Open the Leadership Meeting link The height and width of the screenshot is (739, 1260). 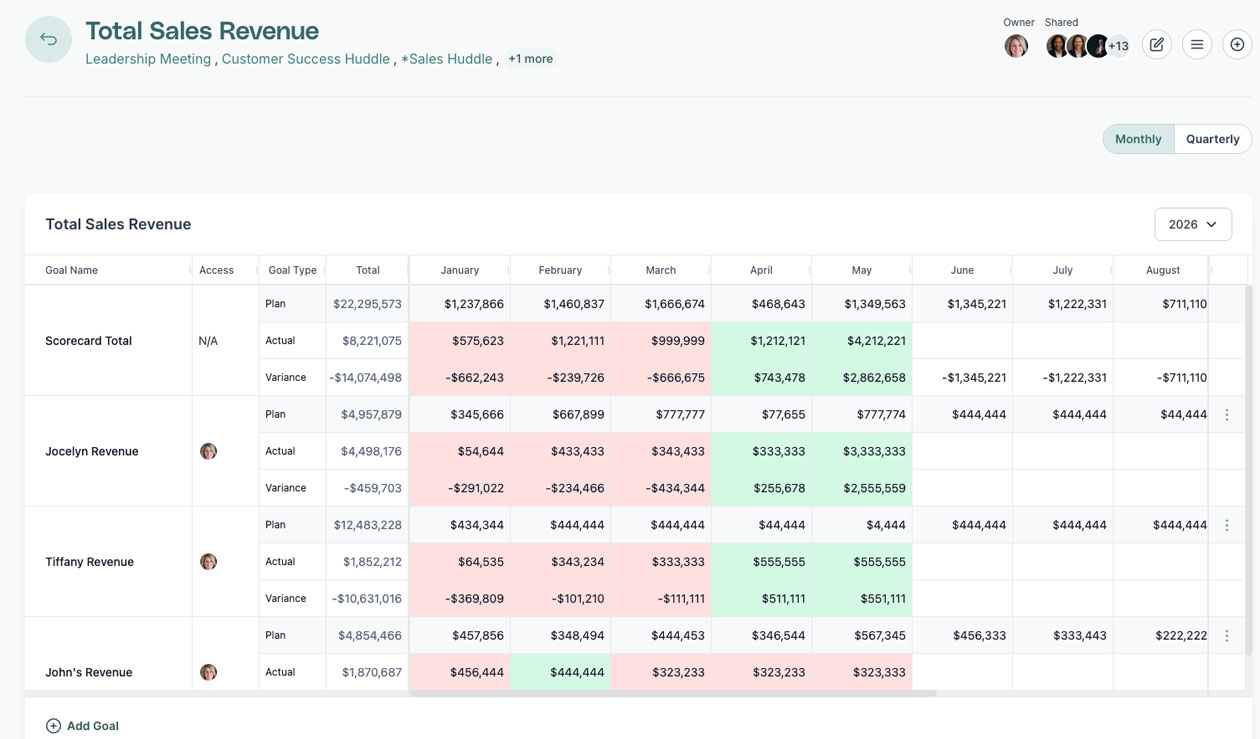pyautogui.click(x=148, y=59)
